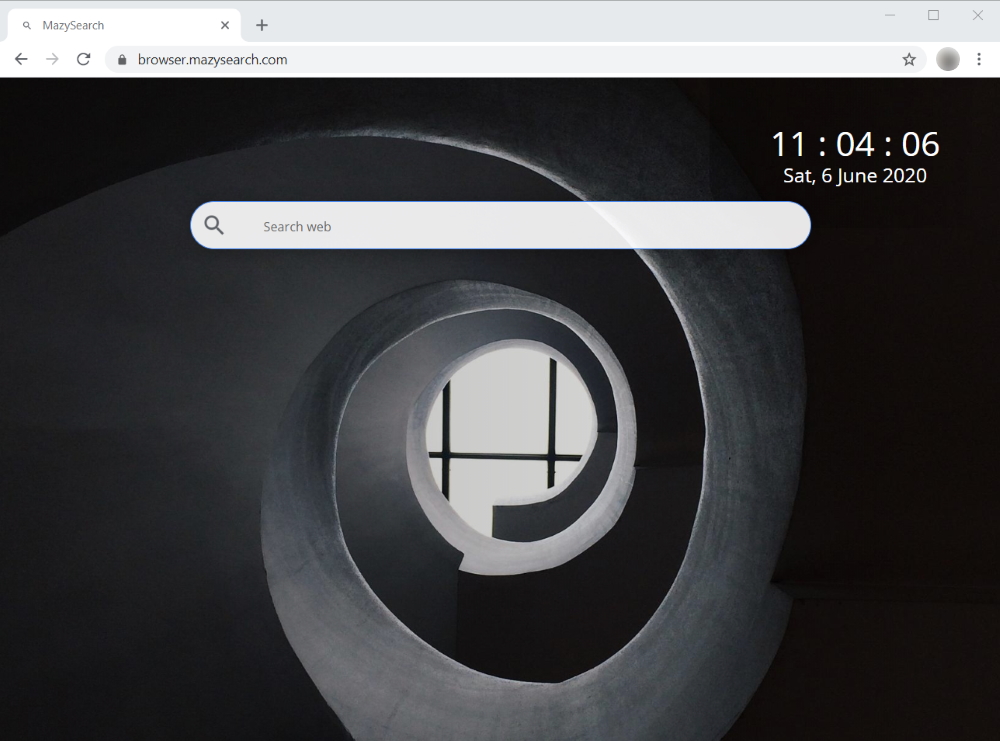Click the magnifier icon in the search box

click(214, 226)
